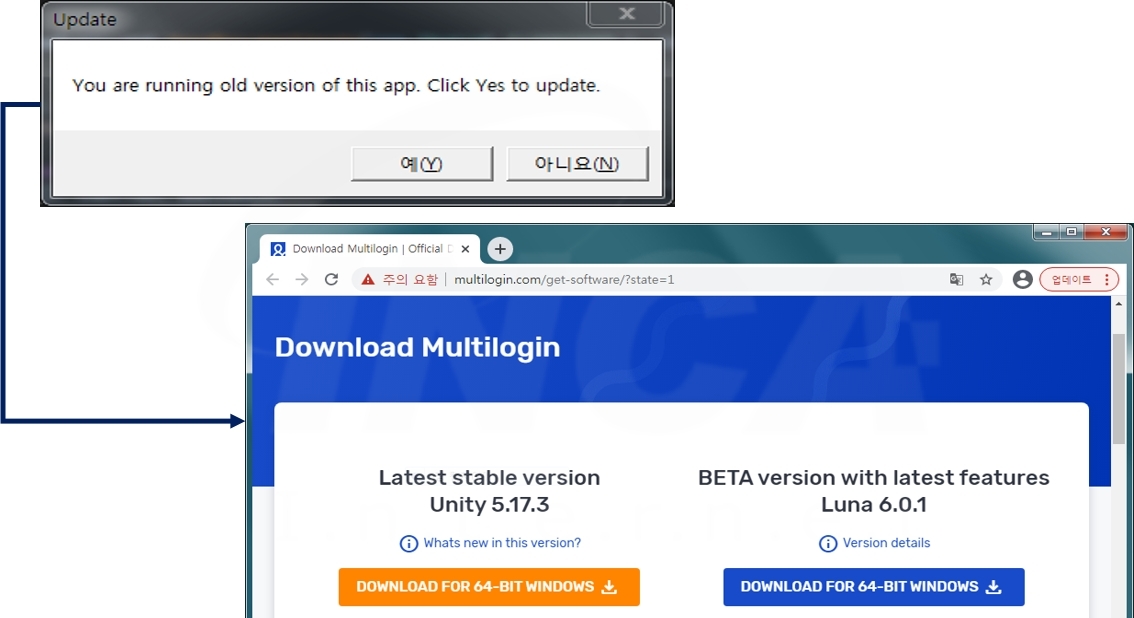Open a new tab with plus button

[500, 249]
